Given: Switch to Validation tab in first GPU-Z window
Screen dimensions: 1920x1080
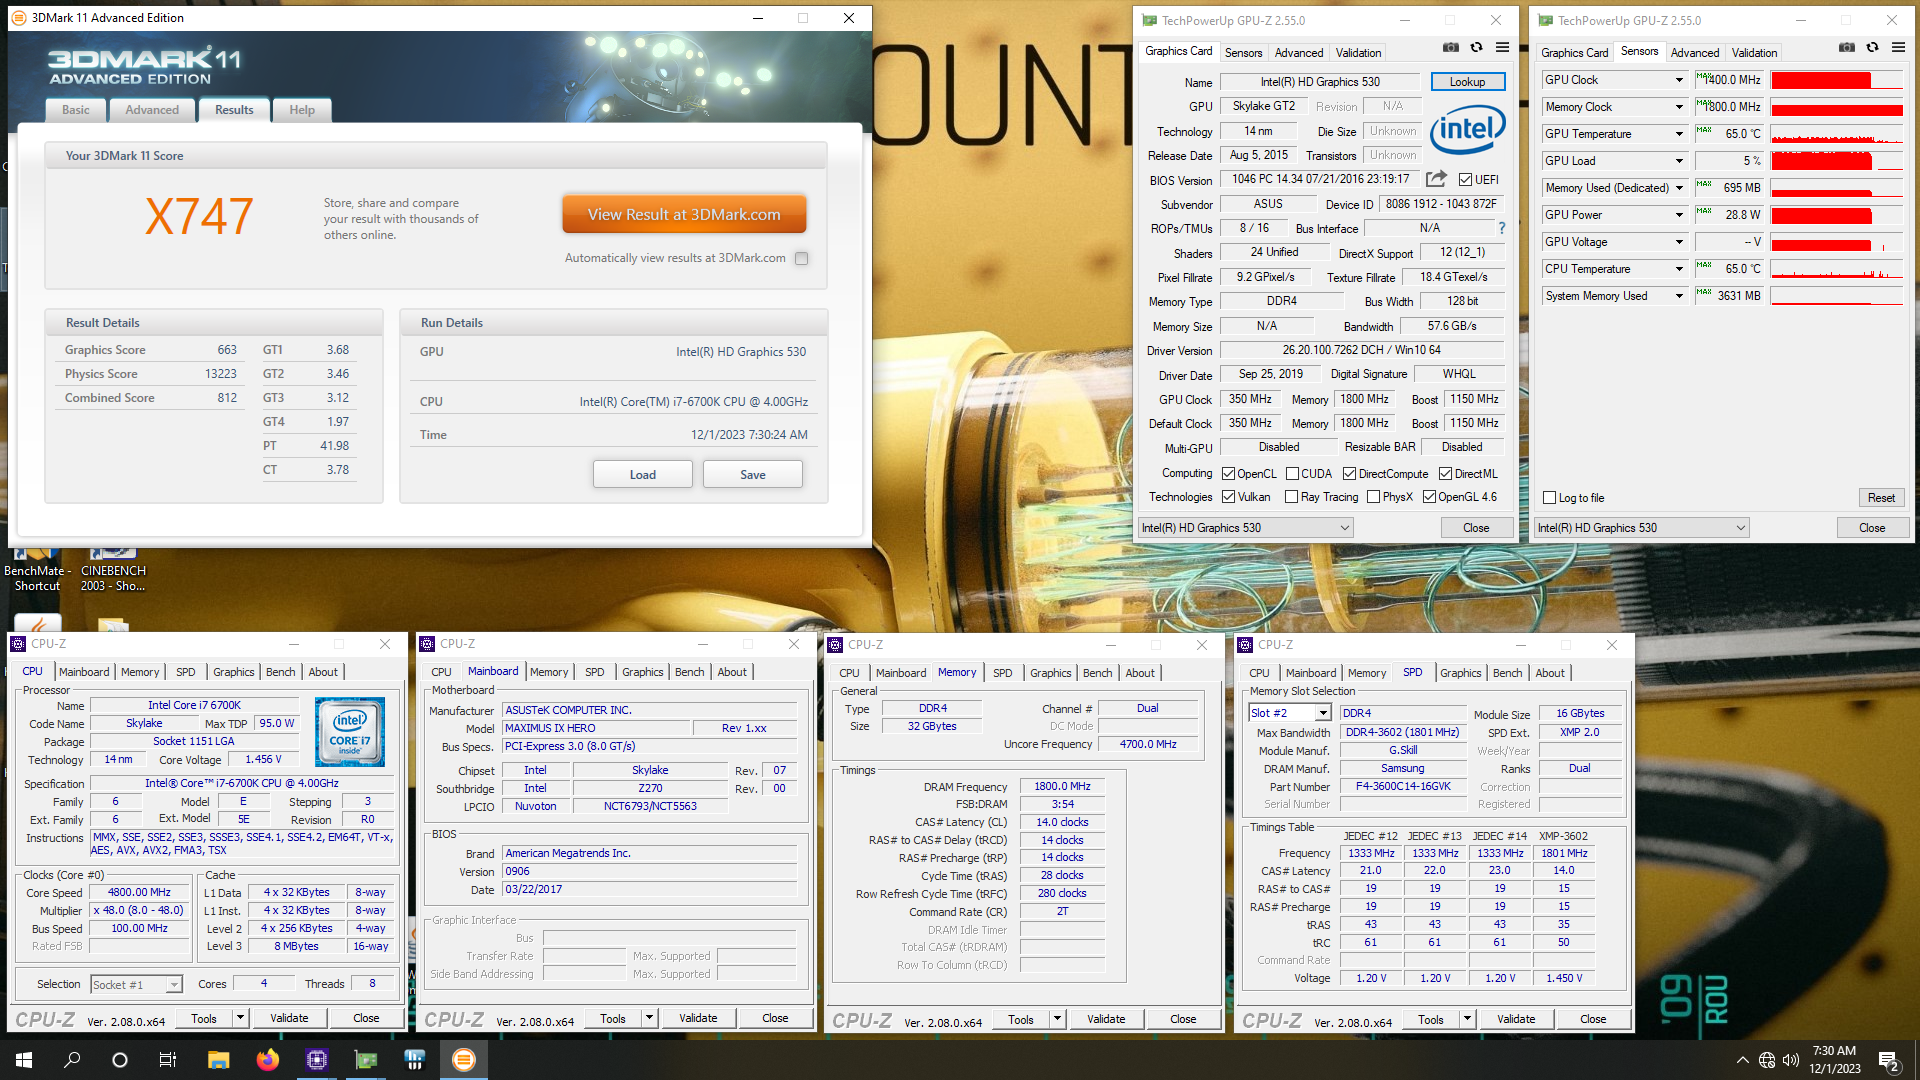Looking at the screenshot, I should point(1358,53).
